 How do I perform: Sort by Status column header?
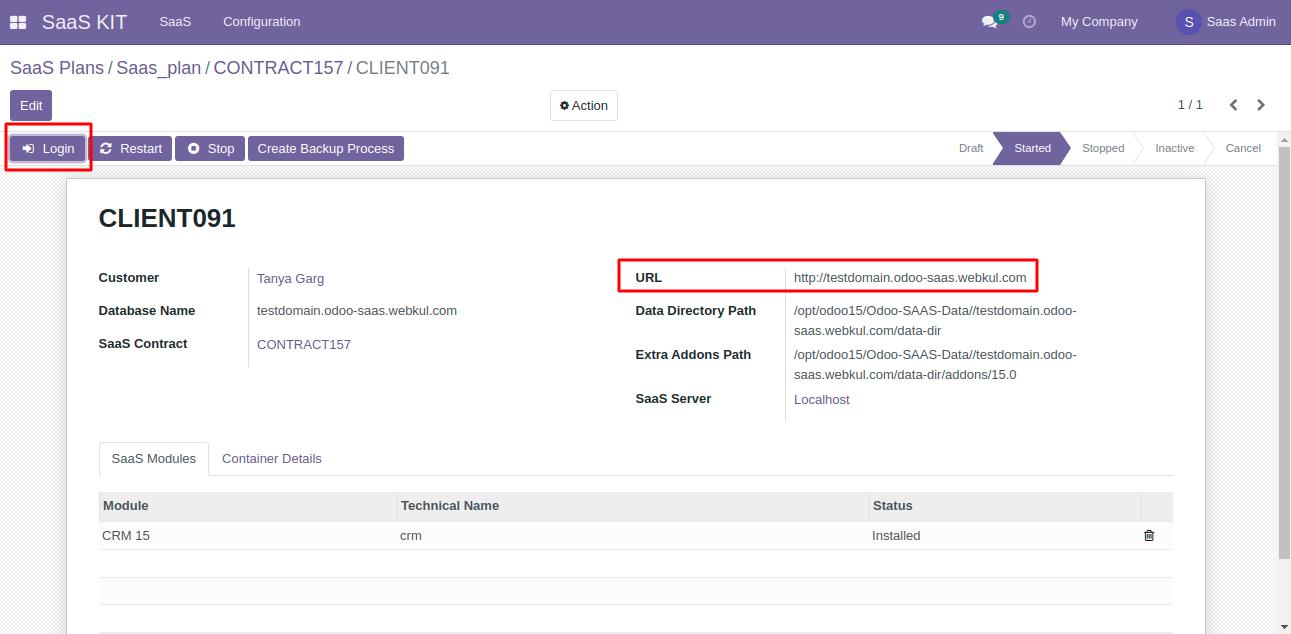tap(1004, 506)
